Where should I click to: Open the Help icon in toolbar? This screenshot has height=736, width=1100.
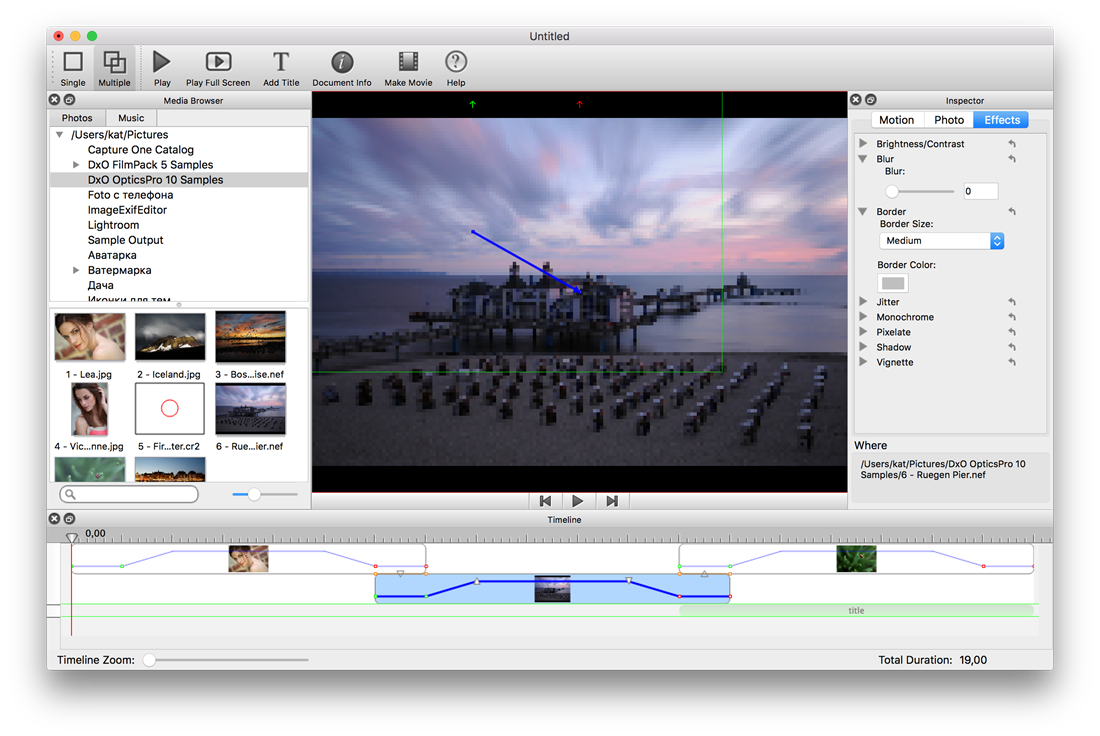tap(456, 62)
